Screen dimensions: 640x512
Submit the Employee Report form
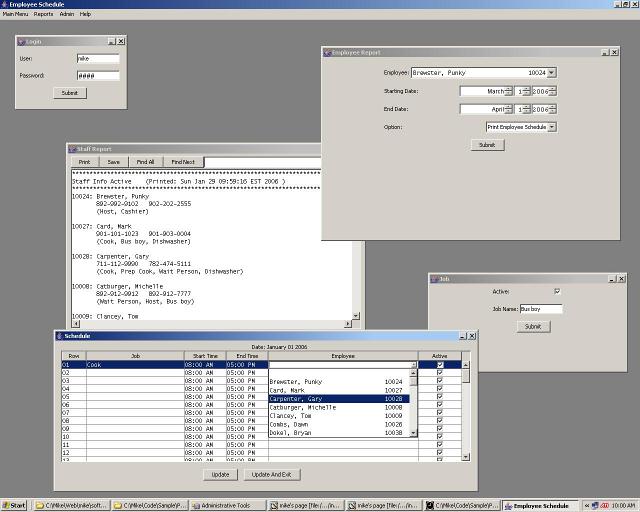coord(487,145)
